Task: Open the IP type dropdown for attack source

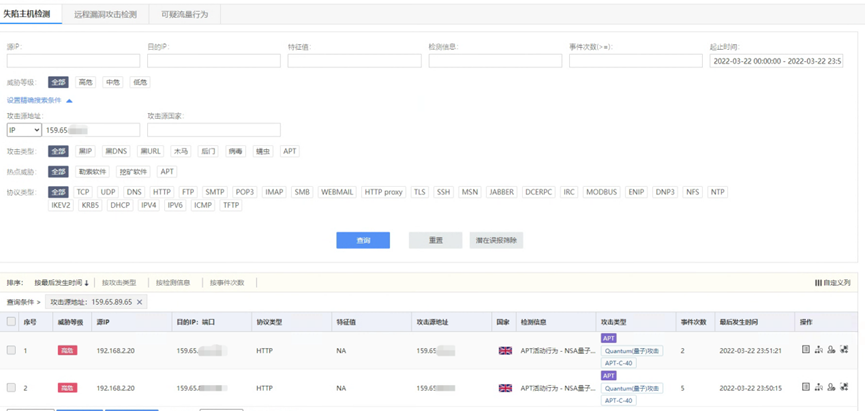Action: 24,130
